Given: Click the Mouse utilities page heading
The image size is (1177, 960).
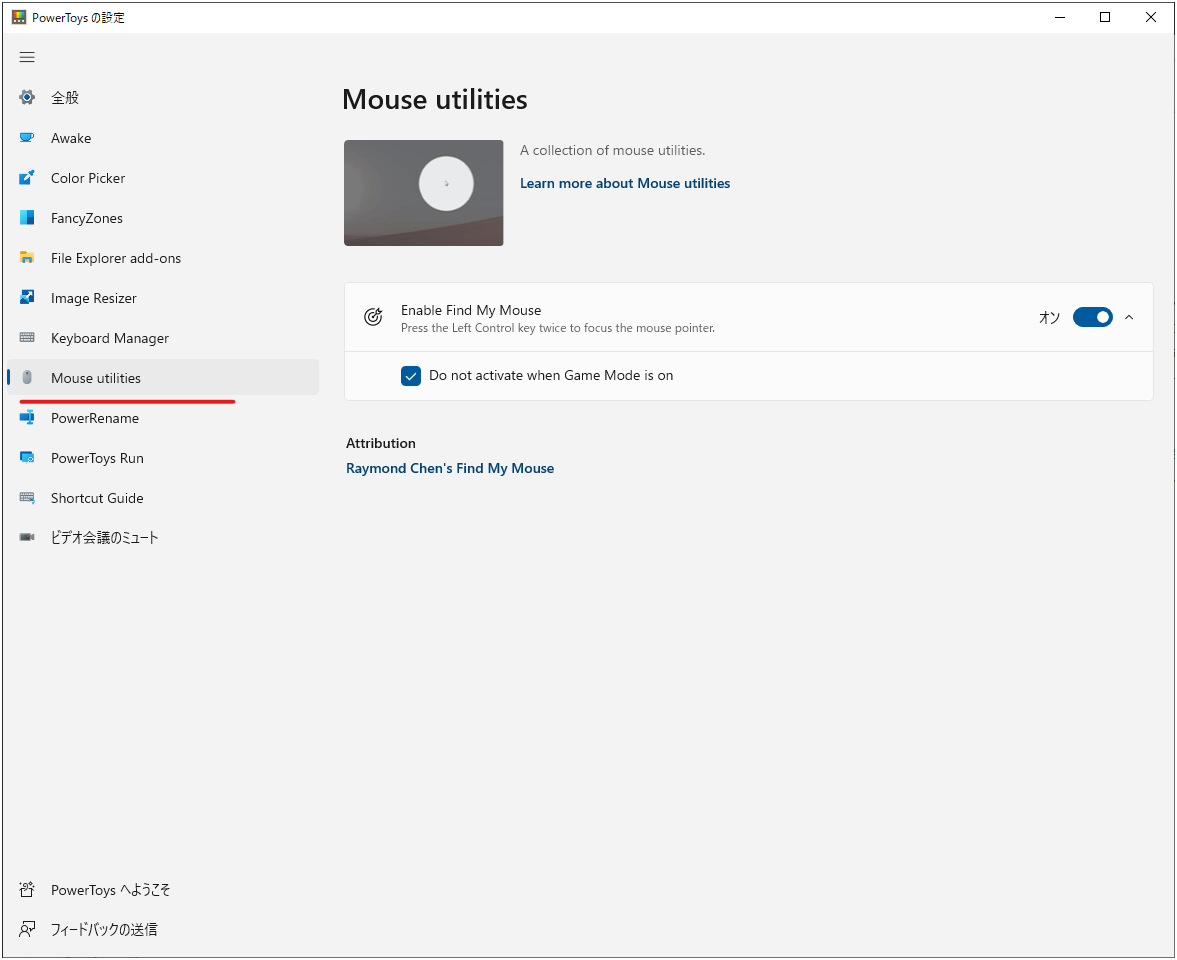Looking at the screenshot, I should tap(435, 99).
